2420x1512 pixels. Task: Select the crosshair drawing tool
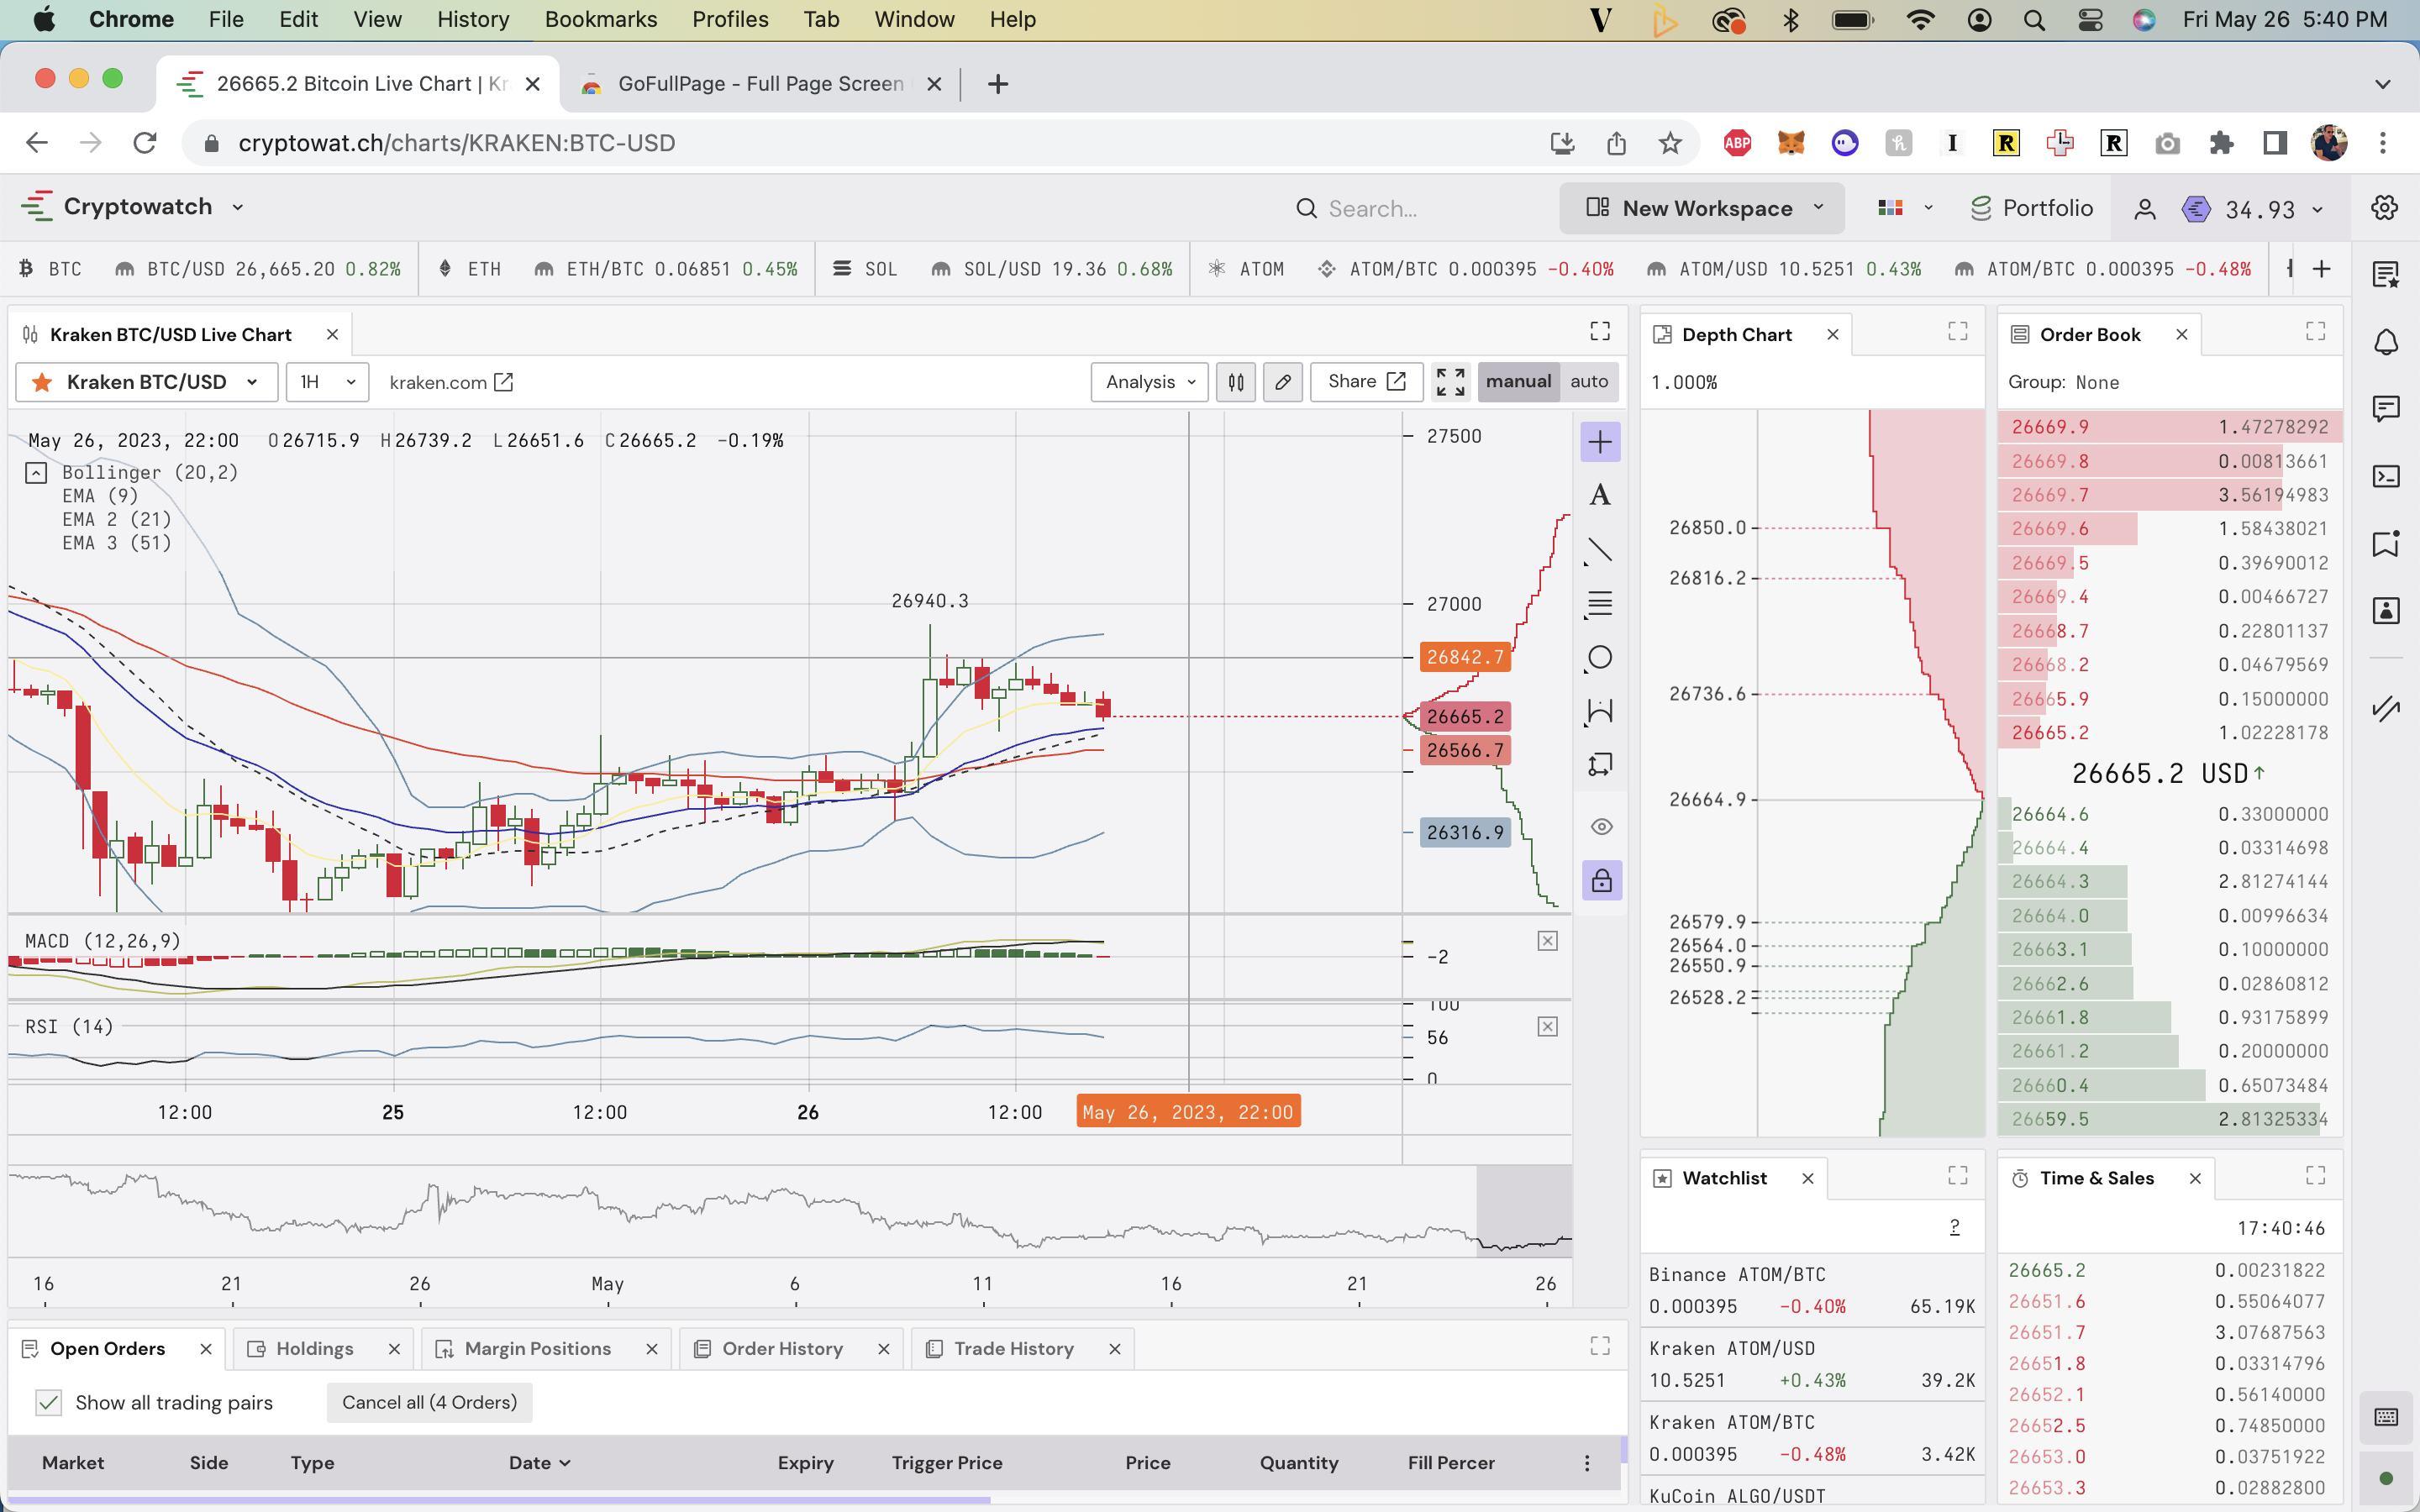point(1600,442)
